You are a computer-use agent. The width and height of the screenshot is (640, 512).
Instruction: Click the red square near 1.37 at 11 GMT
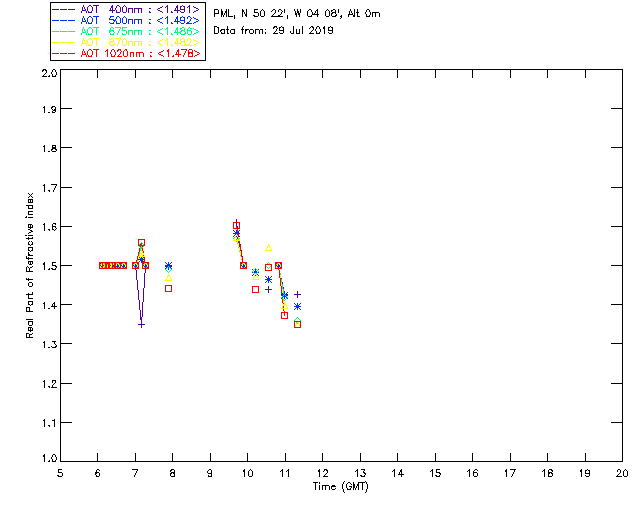[x=284, y=316]
